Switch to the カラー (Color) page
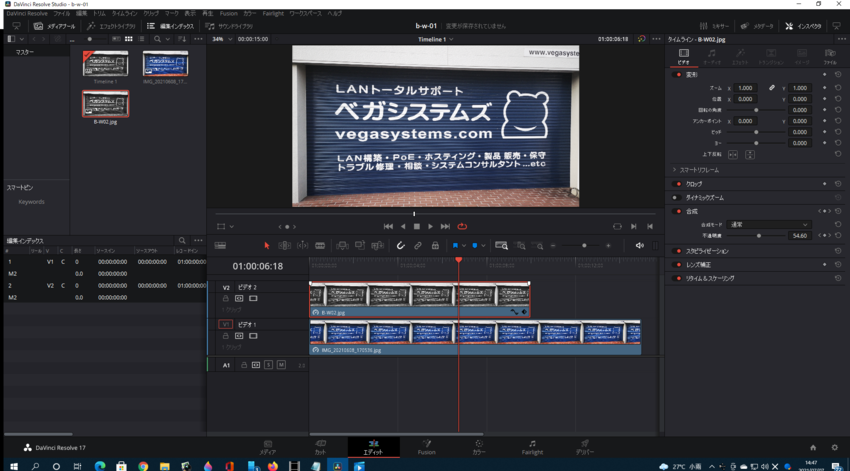This screenshot has width=850, height=471. pos(479,447)
